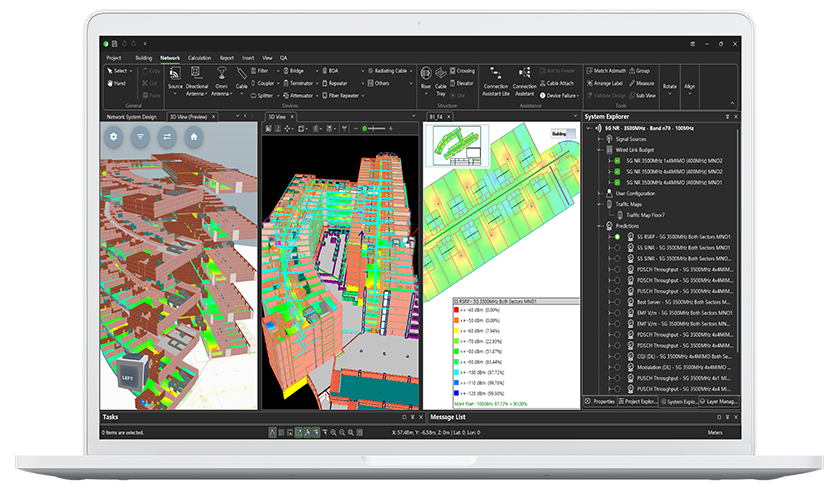Click the Repeater device button
The height and width of the screenshot is (489, 838).
click(335, 83)
